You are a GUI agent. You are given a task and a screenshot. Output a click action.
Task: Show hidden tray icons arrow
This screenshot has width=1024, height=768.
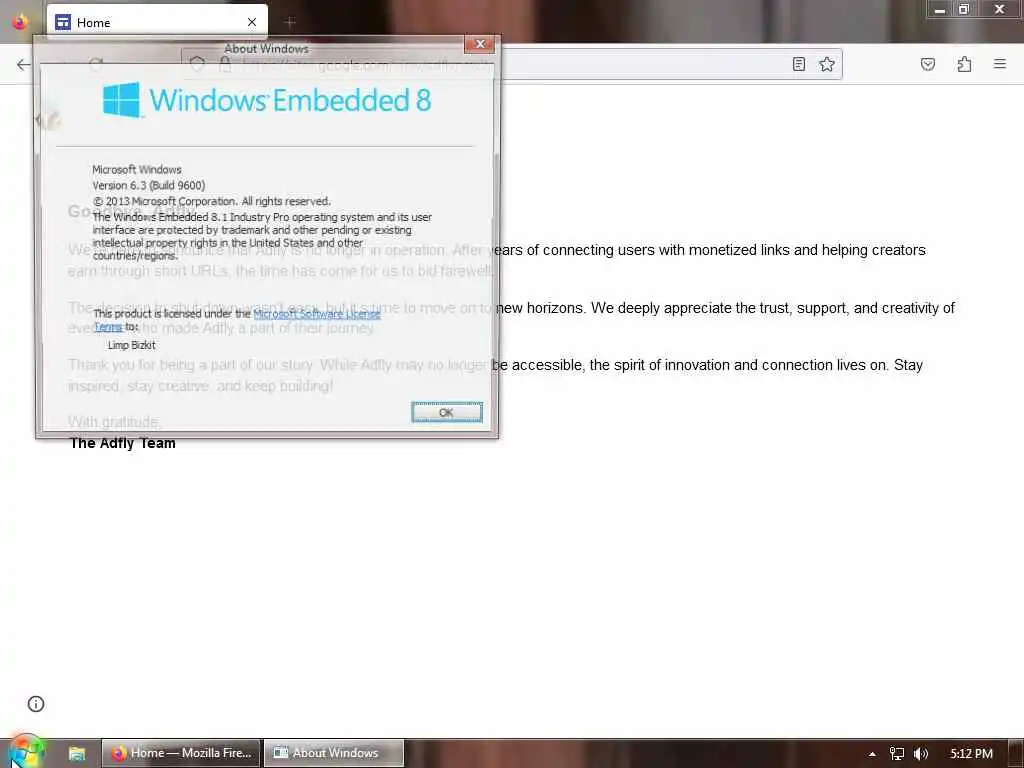pyautogui.click(x=872, y=754)
